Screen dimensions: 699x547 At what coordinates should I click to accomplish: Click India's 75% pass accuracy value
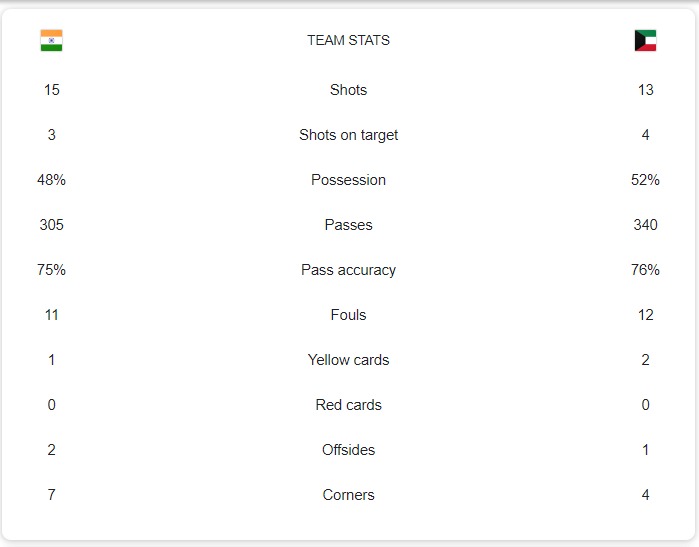tap(51, 270)
